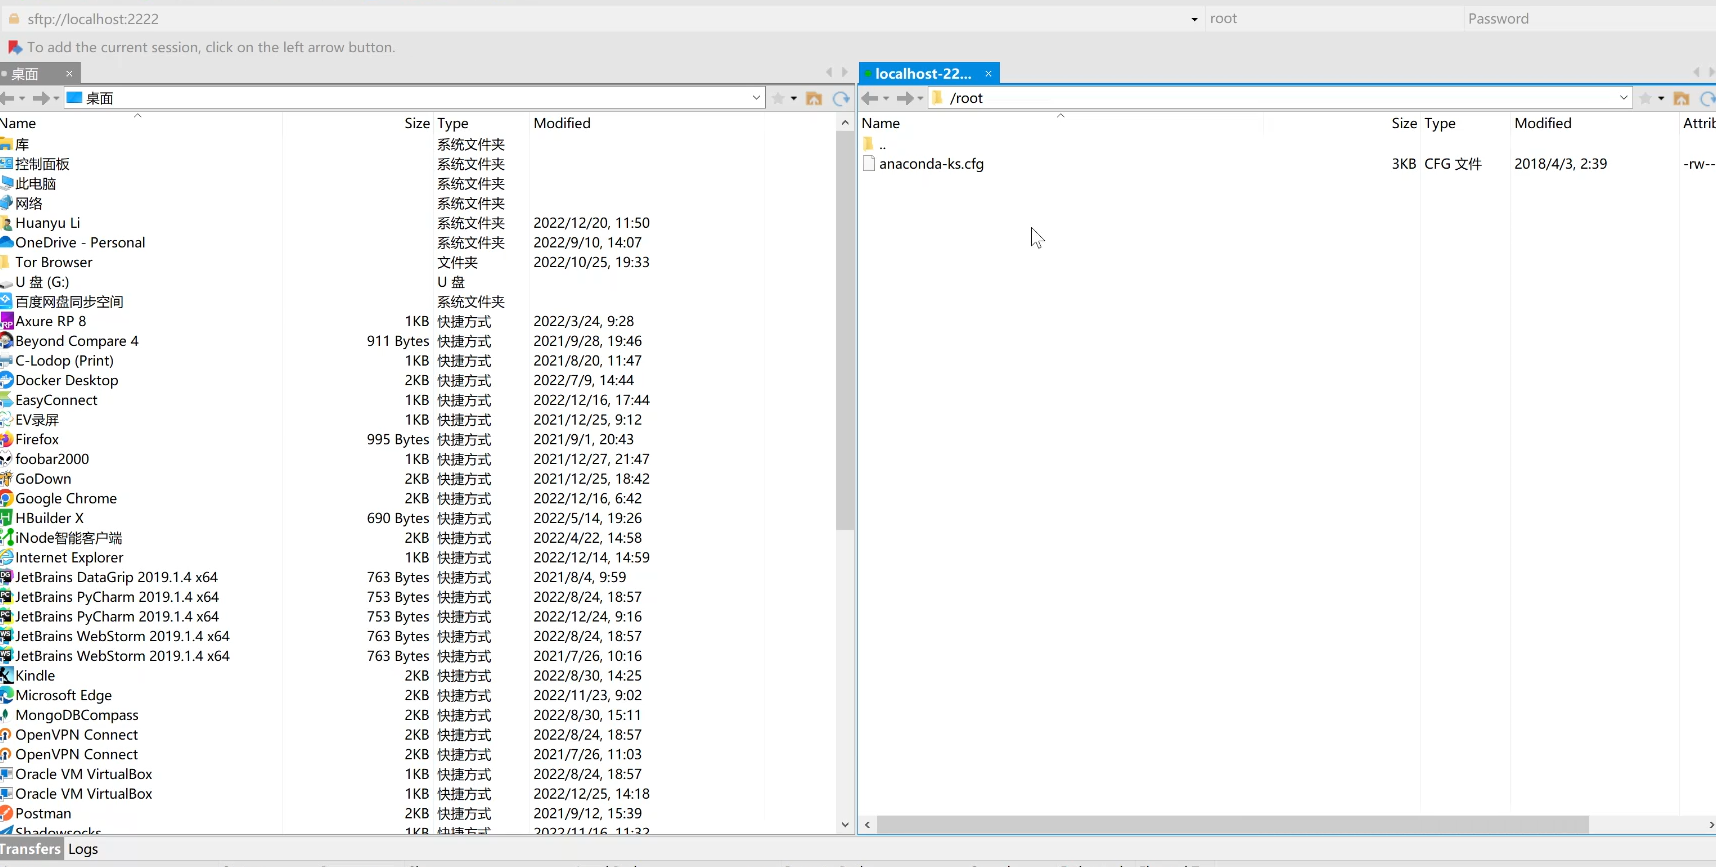The height and width of the screenshot is (867, 1716).
Task: Refresh the left 桌面 pane
Action: click(841, 98)
